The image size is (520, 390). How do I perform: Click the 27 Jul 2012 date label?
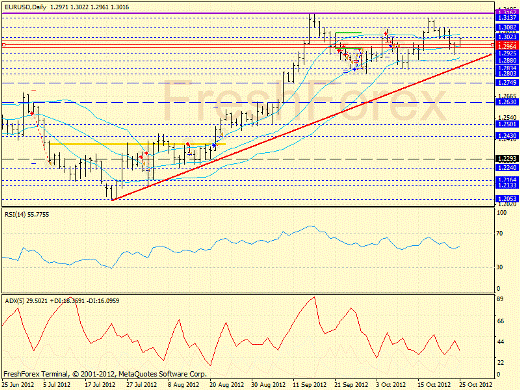click(142, 385)
